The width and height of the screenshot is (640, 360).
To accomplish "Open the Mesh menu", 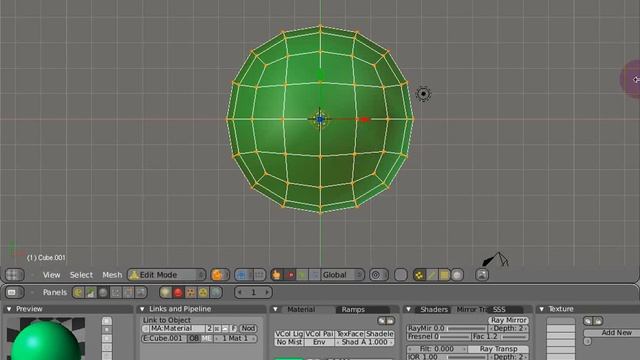I will click(x=112, y=275).
